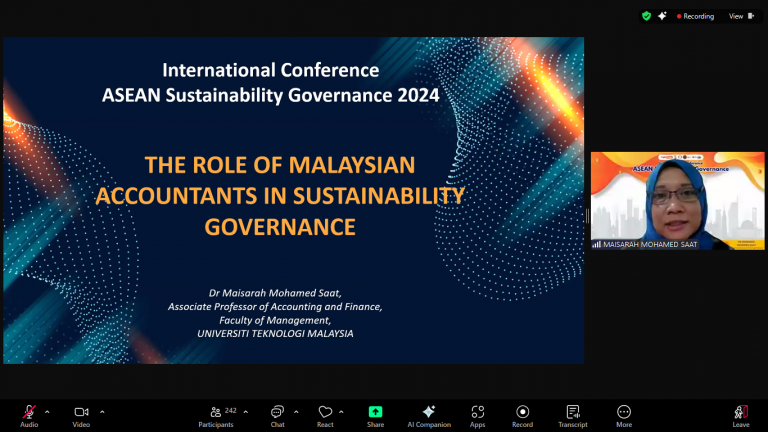Image resolution: width=768 pixels, height=432 pixels.
Task: Expand audio options caret next to Audio
Action: click(47, 412)
